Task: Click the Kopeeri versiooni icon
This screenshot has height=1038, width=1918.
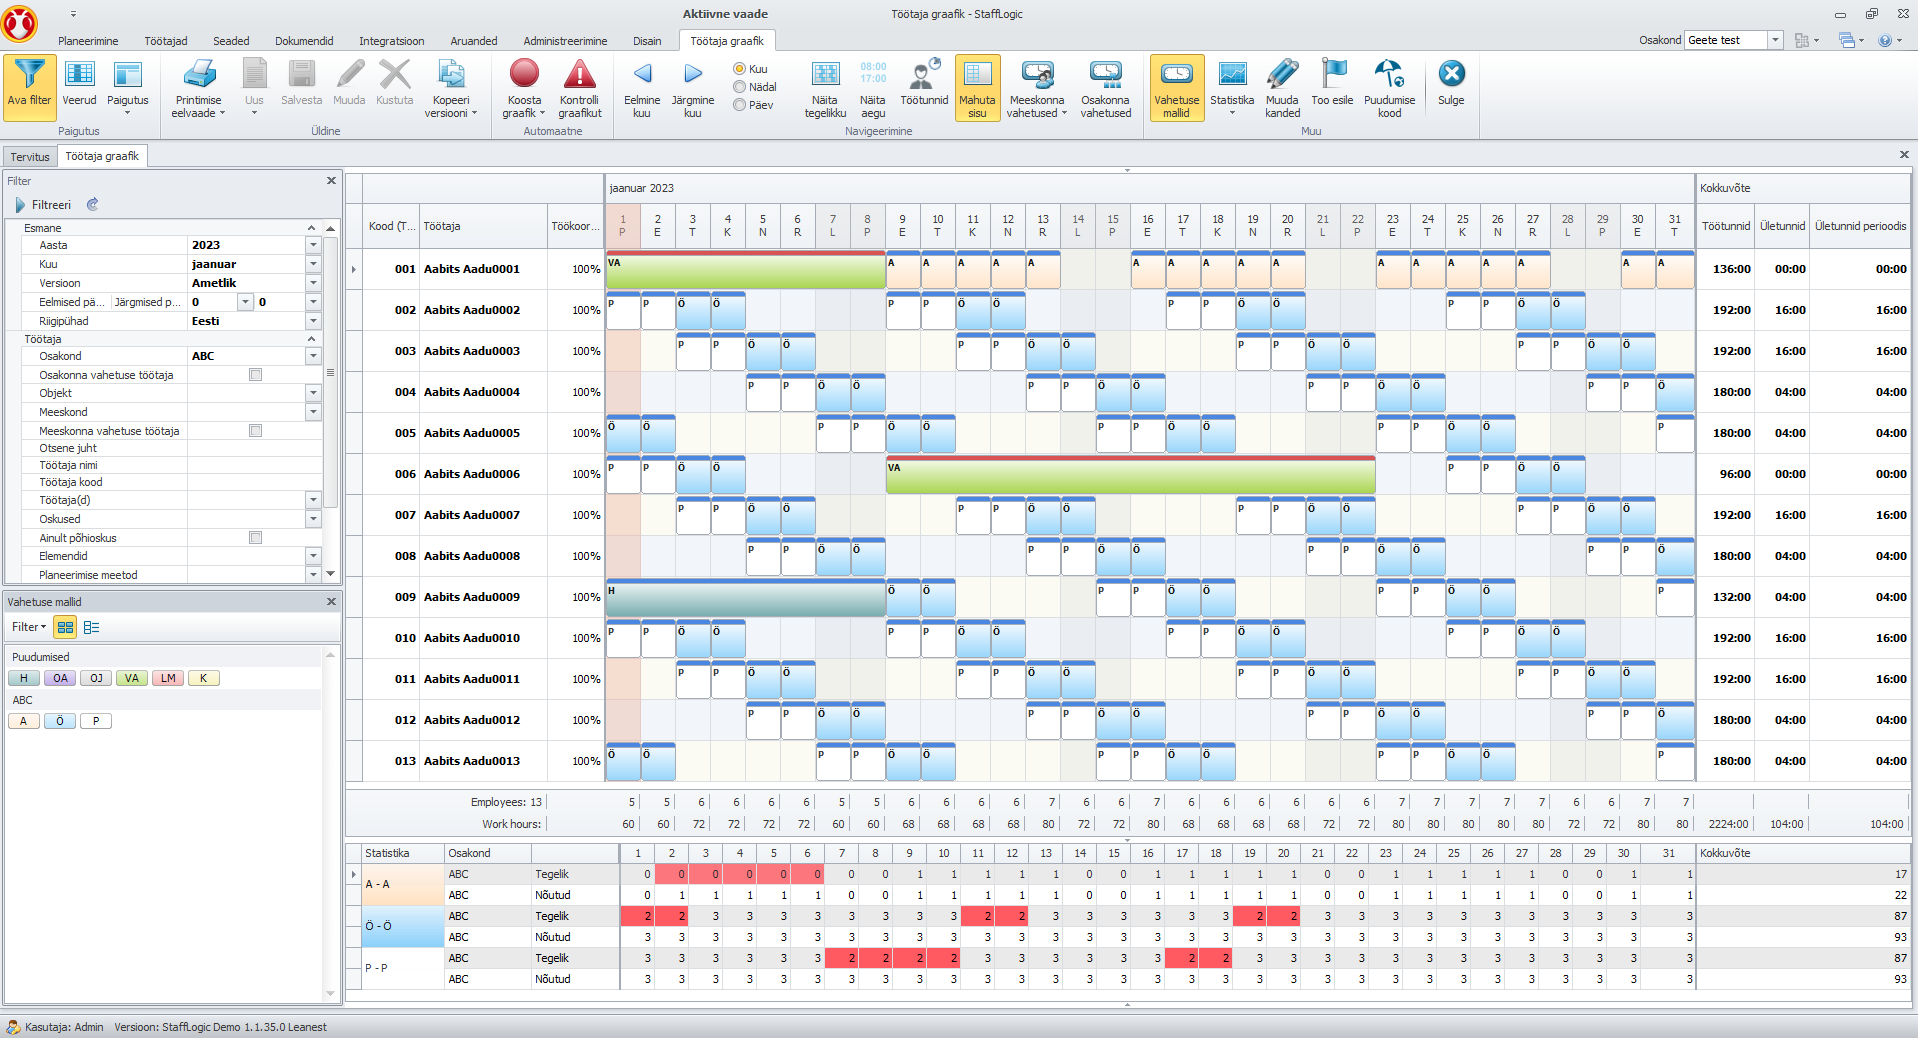Action: [x=451, y=75]
